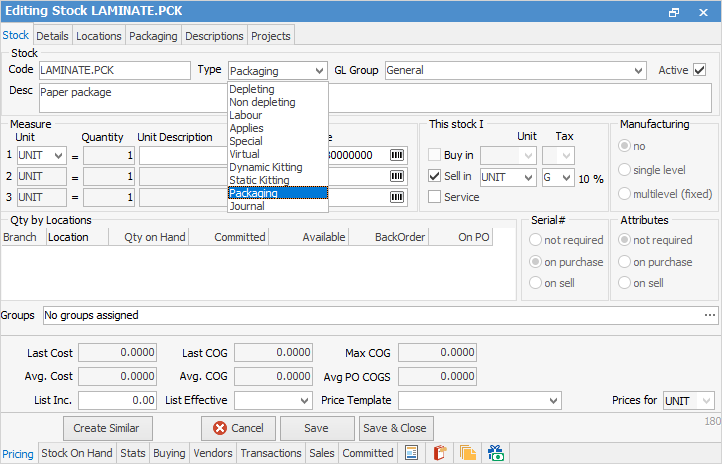Open barcode icon for unit row 3
The width and height of the screenshot is (722, 464).
[x=396, y=197]
